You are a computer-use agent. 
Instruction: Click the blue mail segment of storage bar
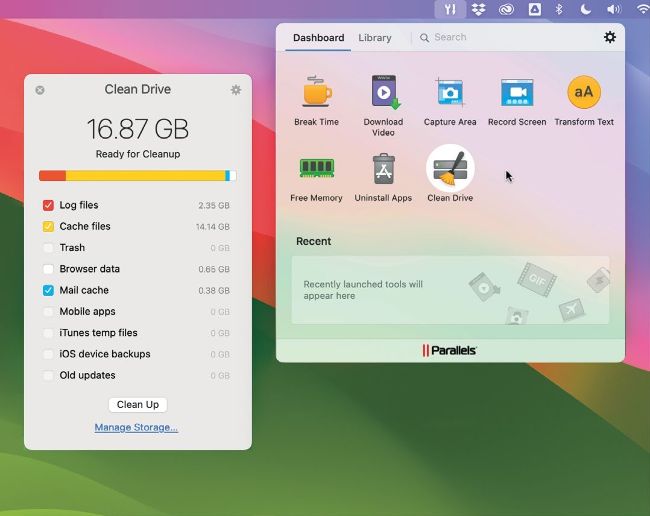pos(227,176)
